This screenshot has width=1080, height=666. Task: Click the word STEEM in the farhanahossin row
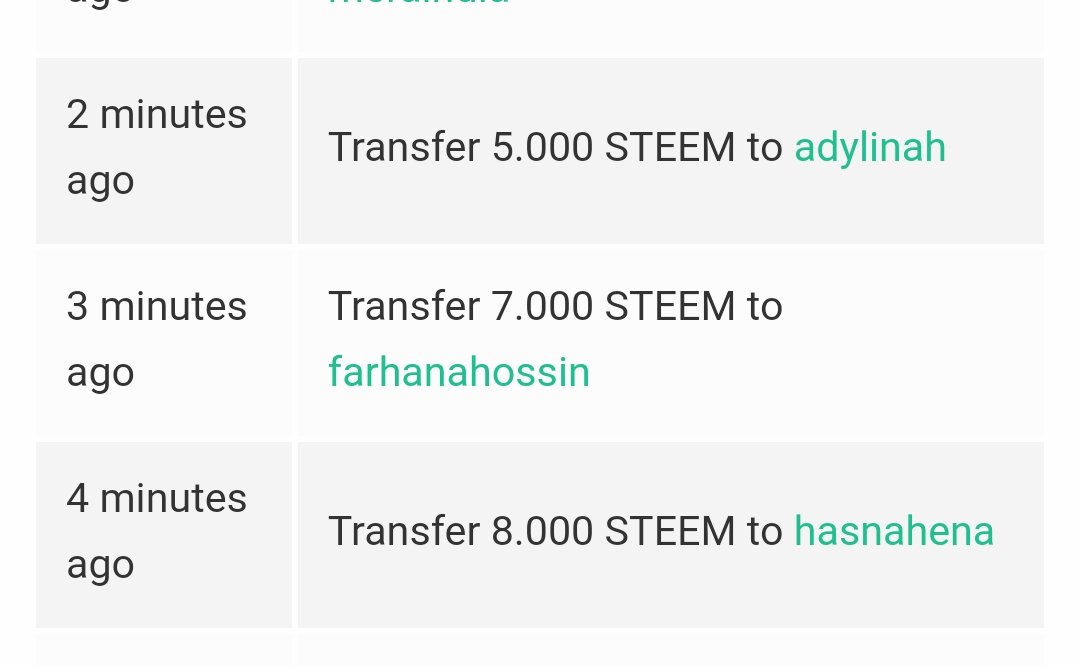[x=669, y=306]
